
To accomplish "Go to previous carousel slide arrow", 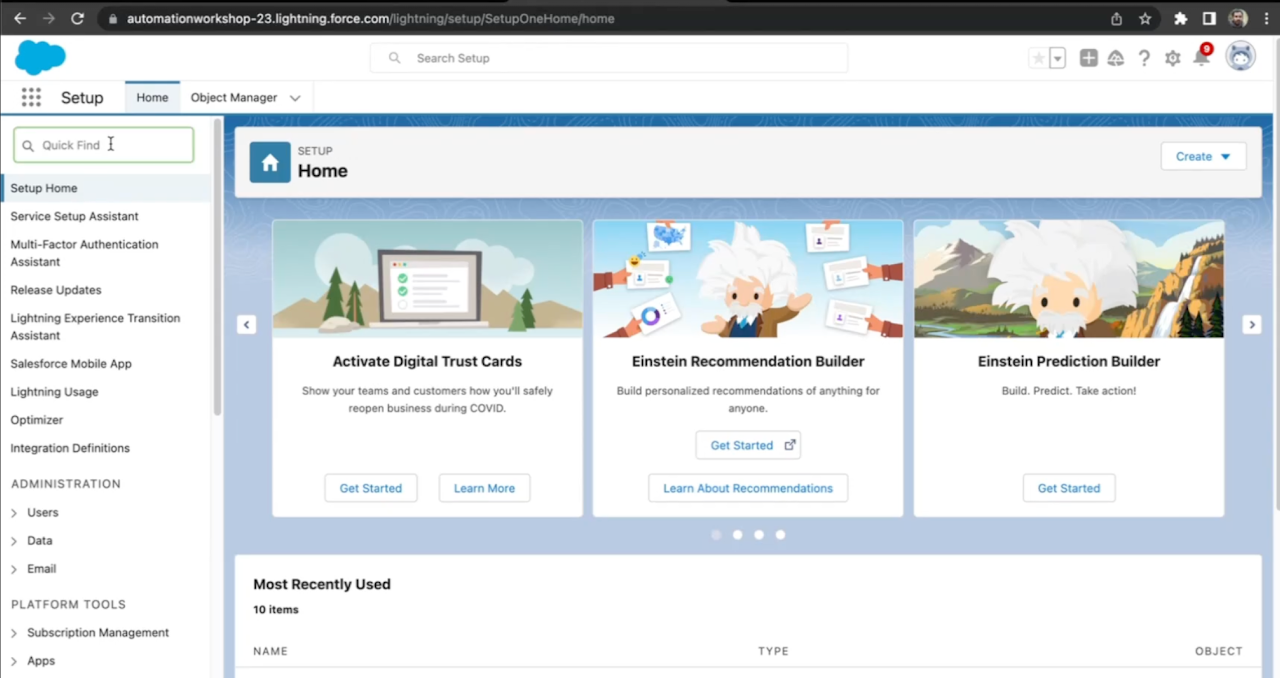I will tap(246, 324).
